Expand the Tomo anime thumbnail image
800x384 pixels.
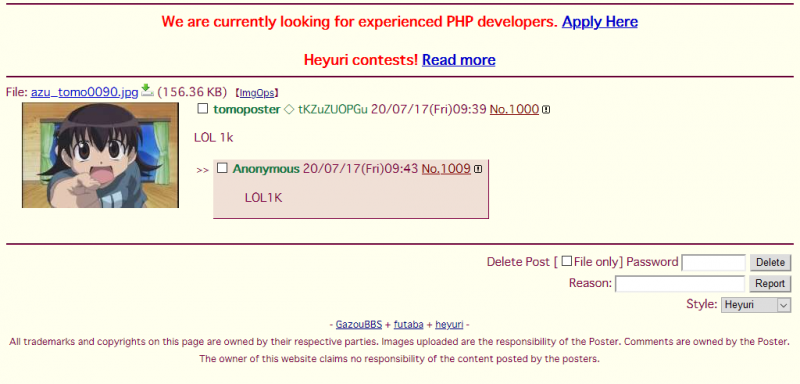pos(100,155)
